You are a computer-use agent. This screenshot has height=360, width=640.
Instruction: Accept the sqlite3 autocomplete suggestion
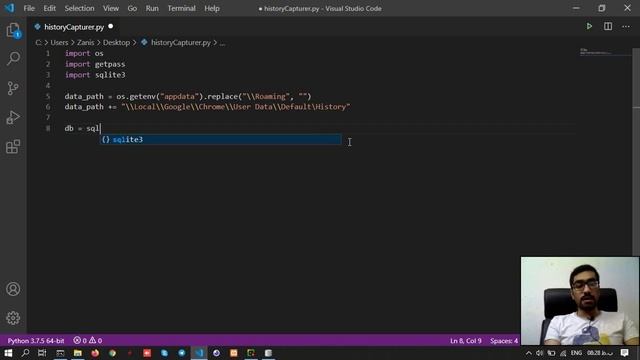tap(221, 140)
